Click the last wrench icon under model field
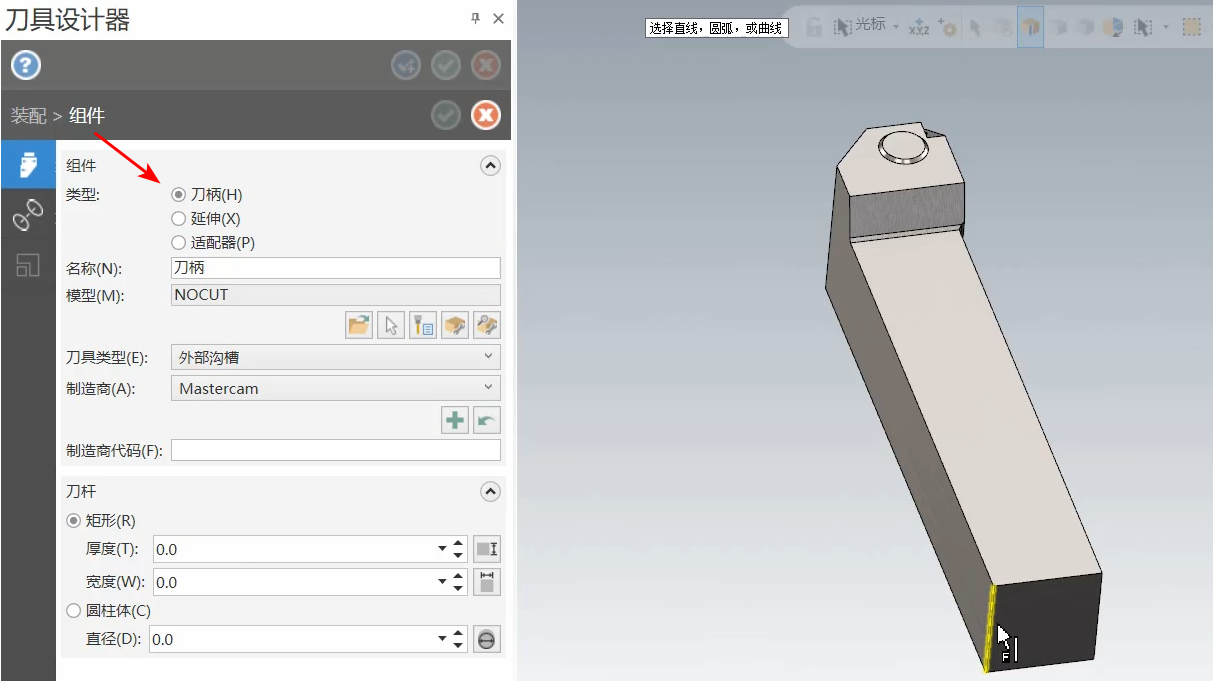The image size is (1213, 681). coord(487,325)
